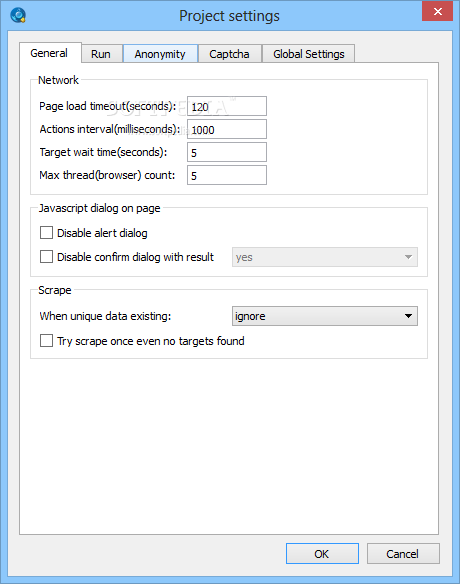The height and width of the screenshot is (584, 460).
Task: Click the Actions interval field
Action: point(227,130)
